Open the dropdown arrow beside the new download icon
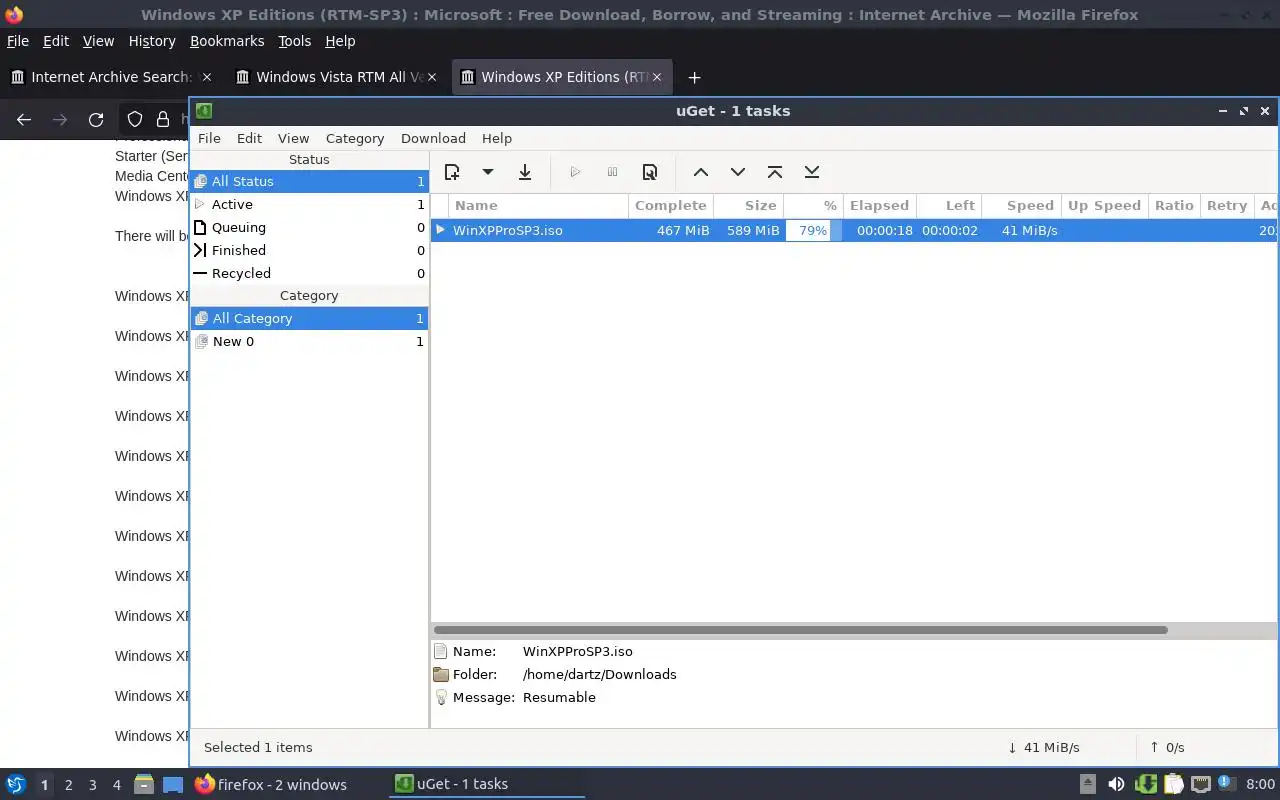1280x800 pixels. click(488, 172)
